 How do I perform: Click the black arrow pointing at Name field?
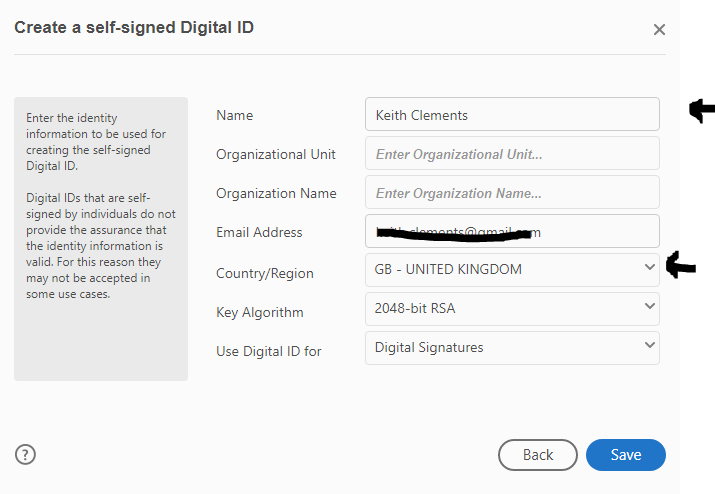701,110
